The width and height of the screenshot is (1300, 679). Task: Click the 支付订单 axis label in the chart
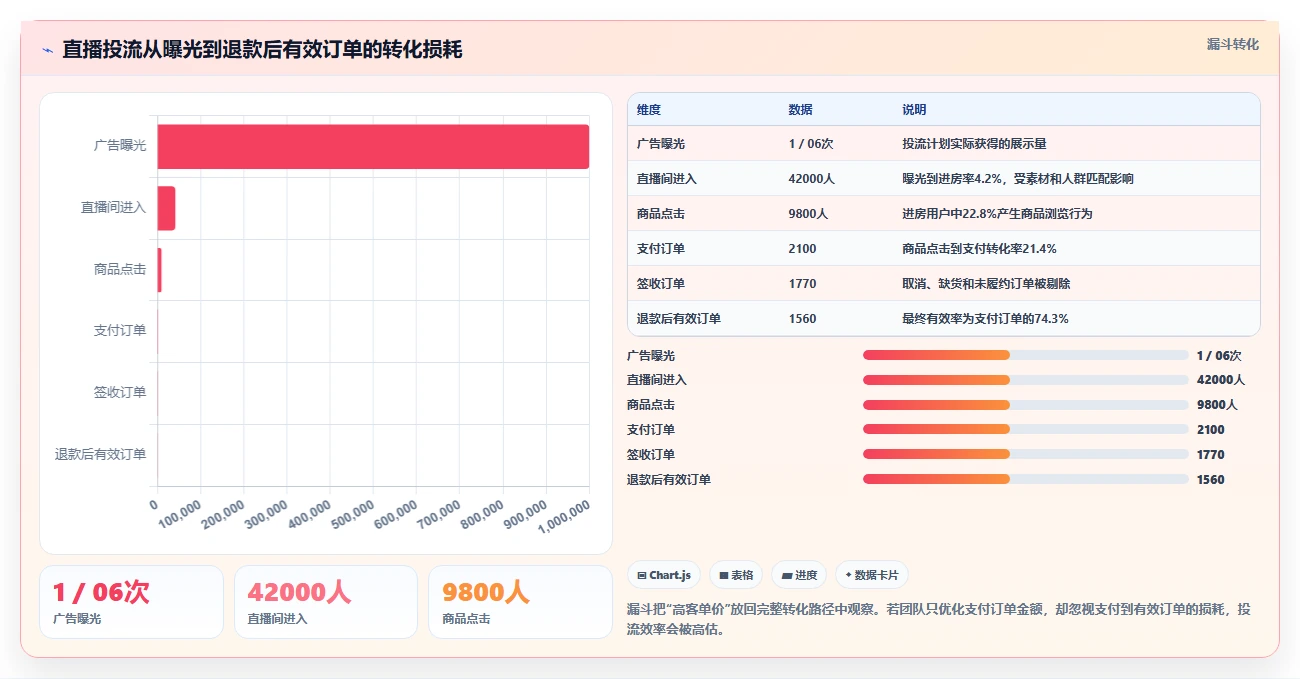tap(120, 330)
